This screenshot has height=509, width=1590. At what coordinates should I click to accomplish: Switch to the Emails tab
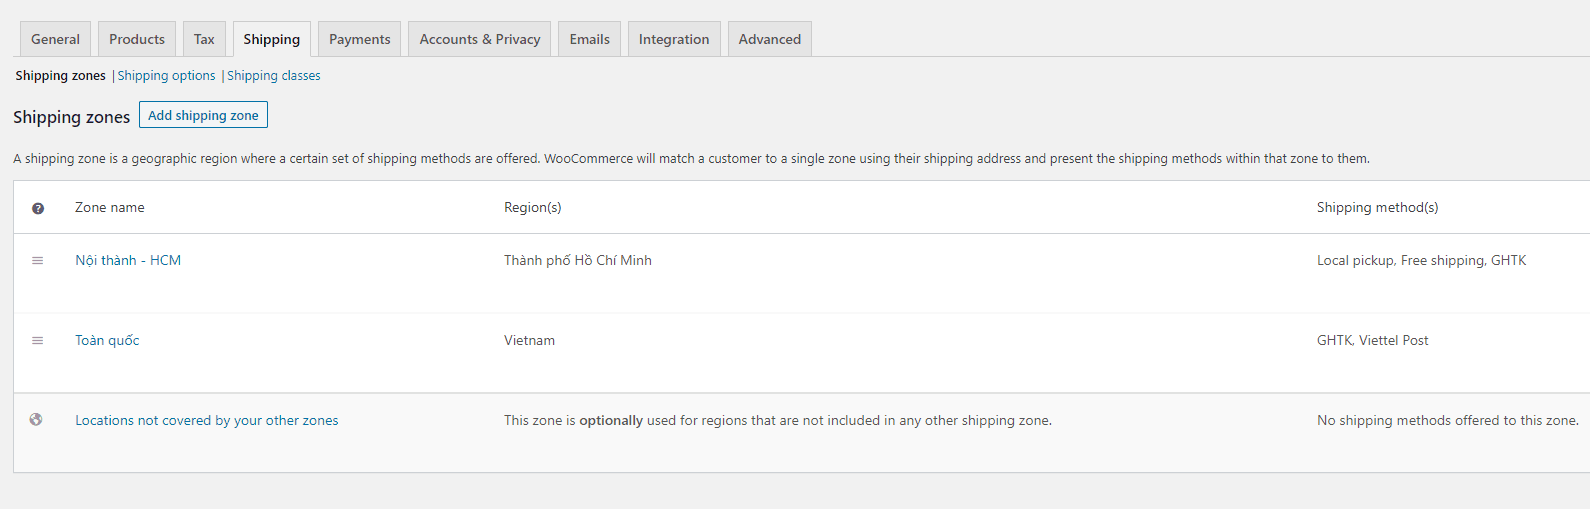[590, 39]
